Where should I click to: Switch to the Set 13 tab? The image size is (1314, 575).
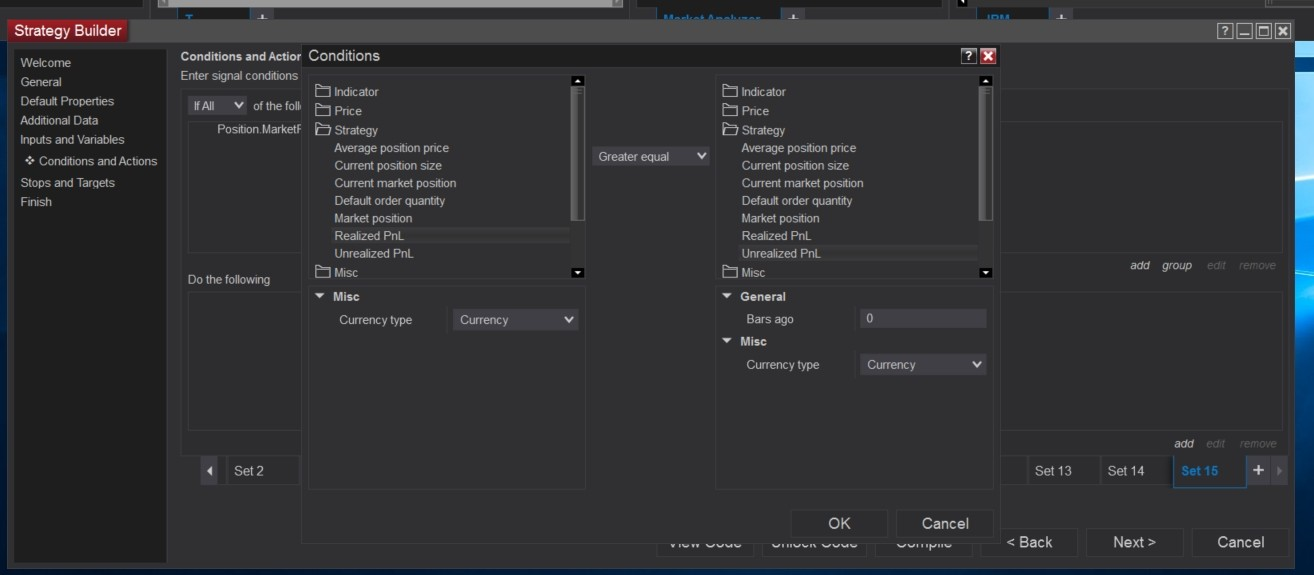[x=1053, y=471]
